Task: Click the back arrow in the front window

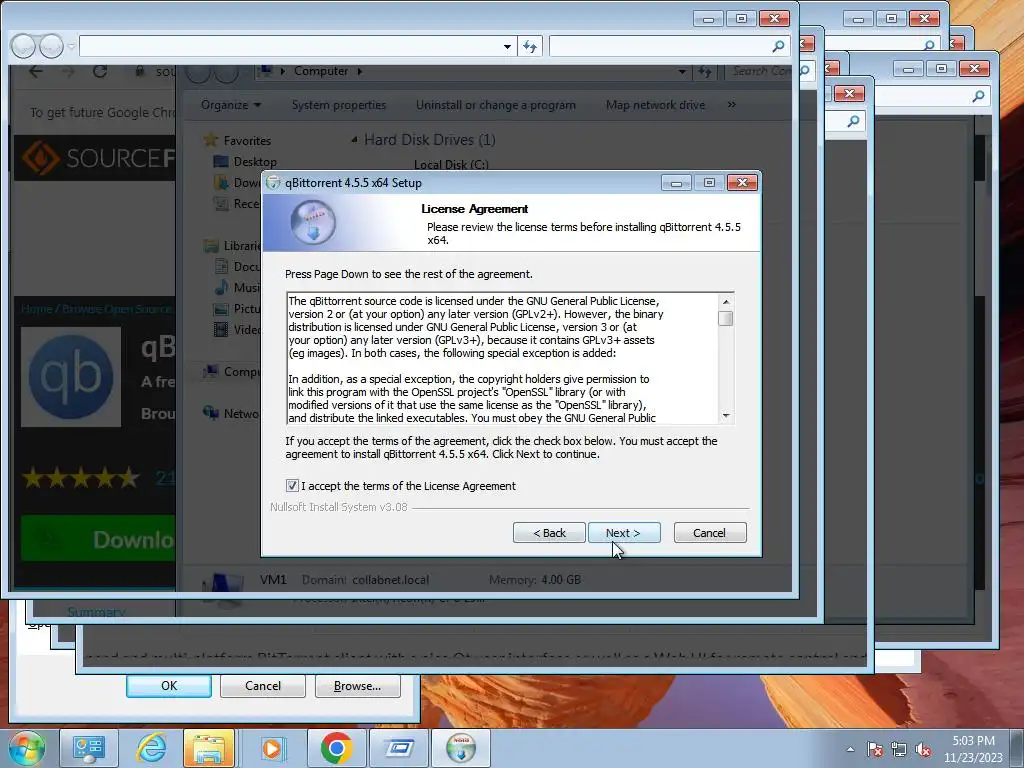Action: click(23, 46)
